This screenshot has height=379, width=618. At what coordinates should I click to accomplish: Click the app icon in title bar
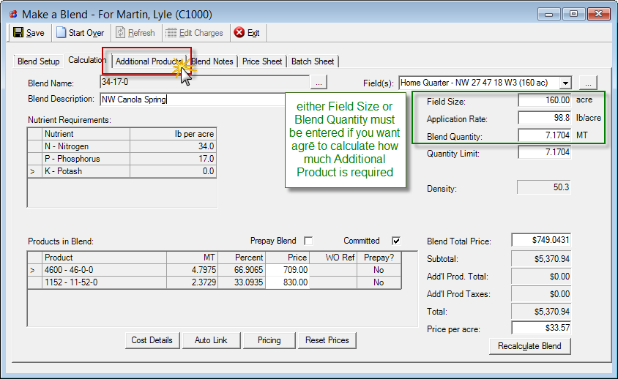tap(14, 14)
